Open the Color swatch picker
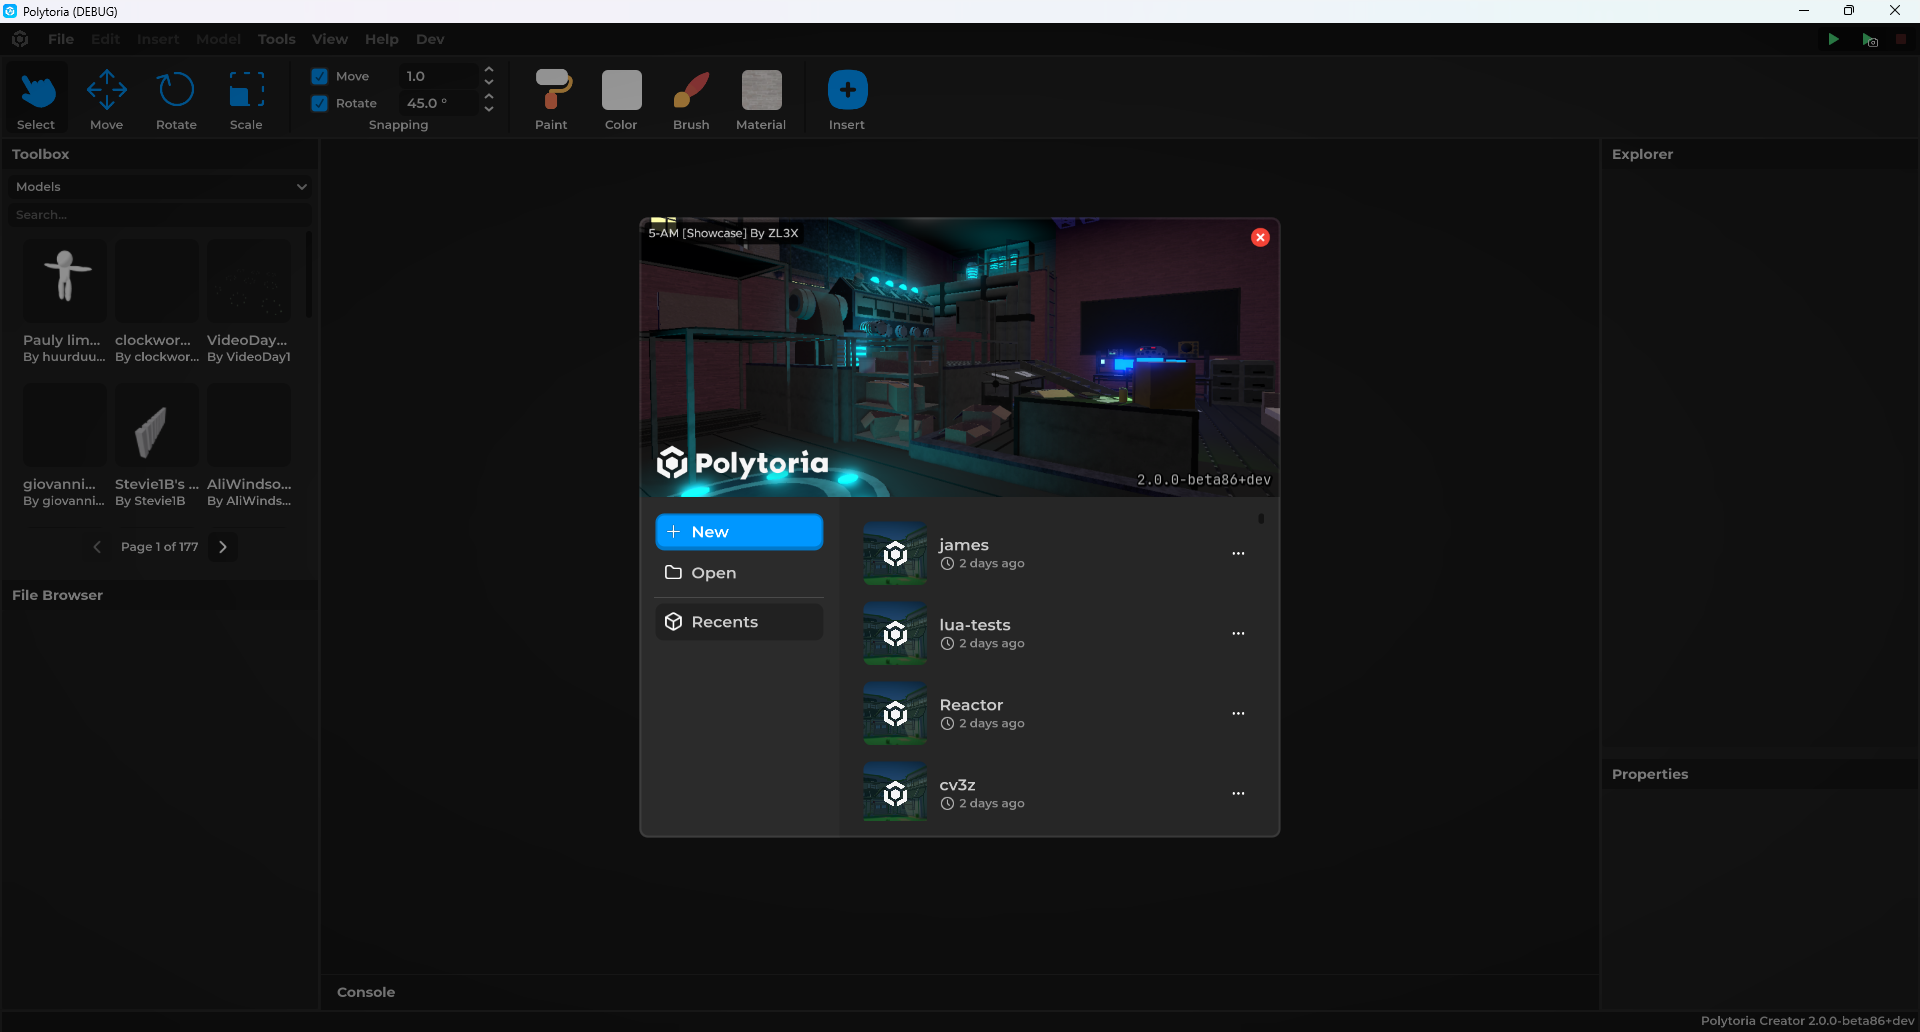The image size is (1920, 1032). (622, 98)
